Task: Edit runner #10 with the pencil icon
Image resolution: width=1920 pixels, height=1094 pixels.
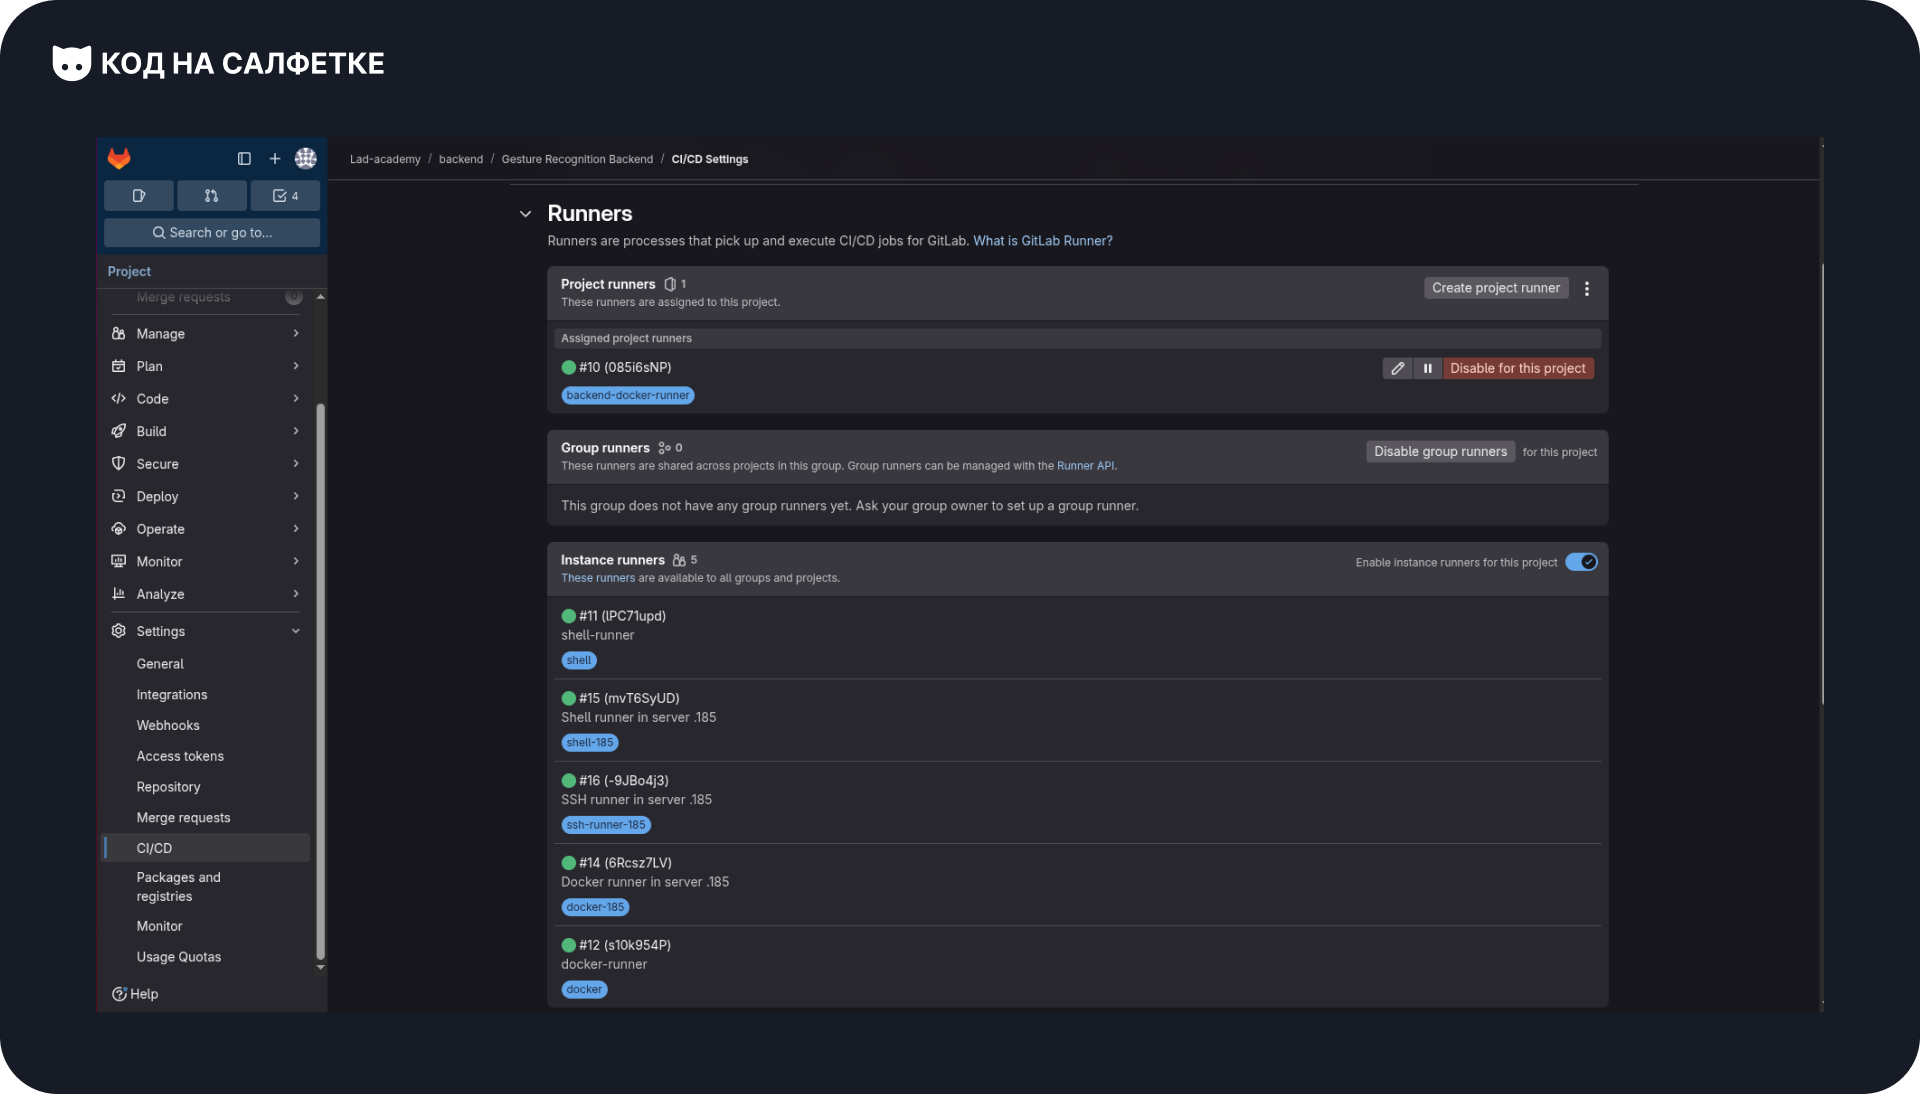Action: coord(1397,369)
